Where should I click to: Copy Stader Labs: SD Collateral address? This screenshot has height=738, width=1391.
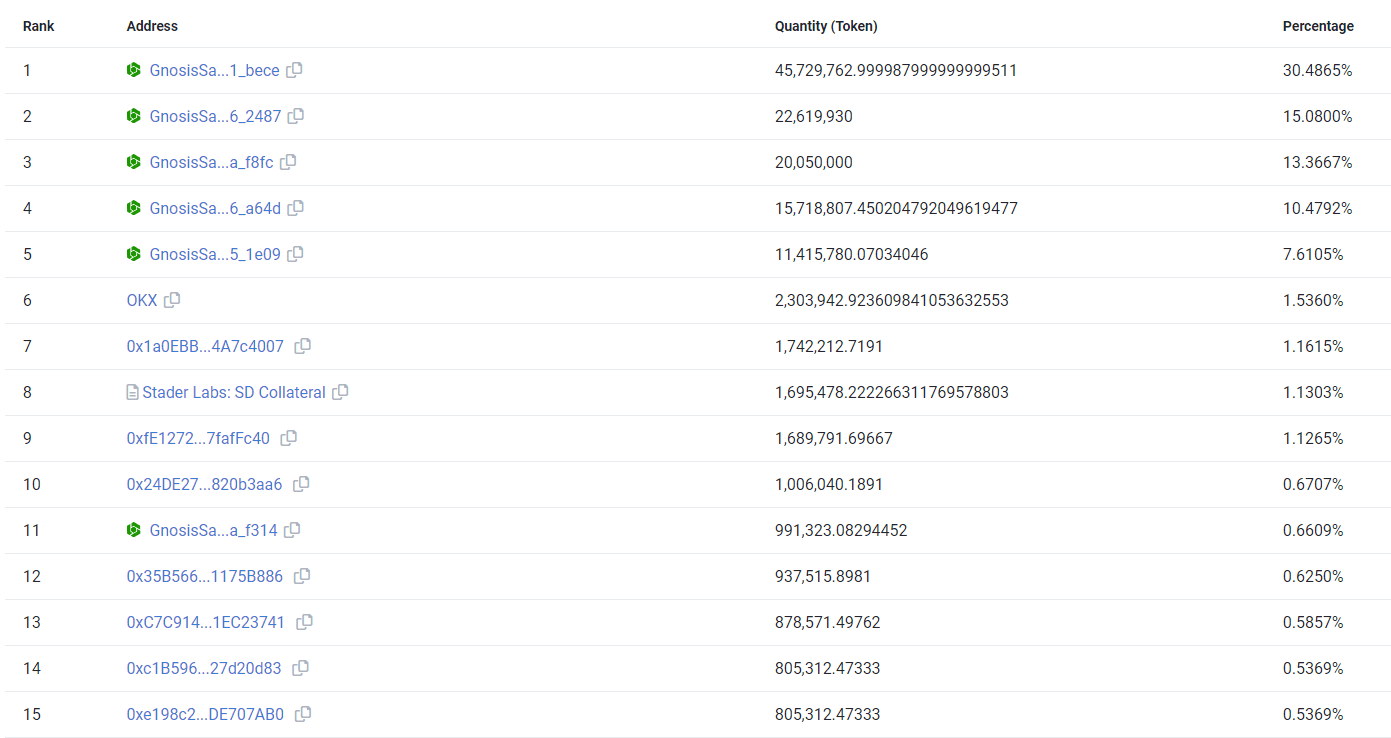pyautogui.click(x=340, y=392)
